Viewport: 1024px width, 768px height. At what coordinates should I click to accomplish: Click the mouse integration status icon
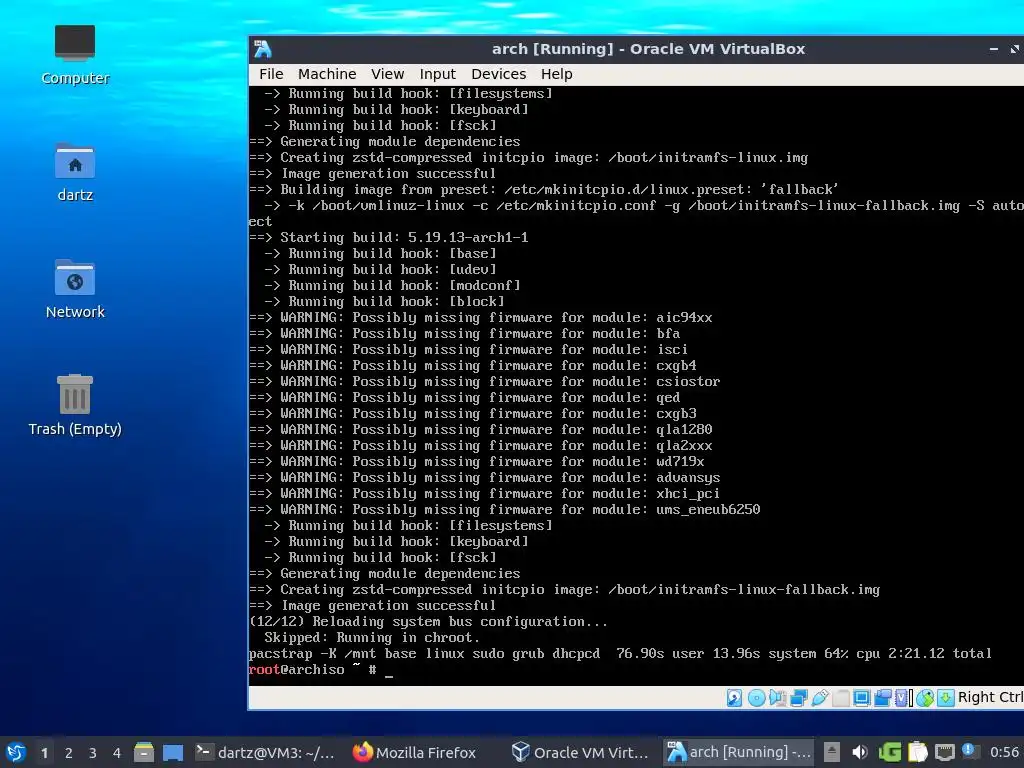point(925,698)
